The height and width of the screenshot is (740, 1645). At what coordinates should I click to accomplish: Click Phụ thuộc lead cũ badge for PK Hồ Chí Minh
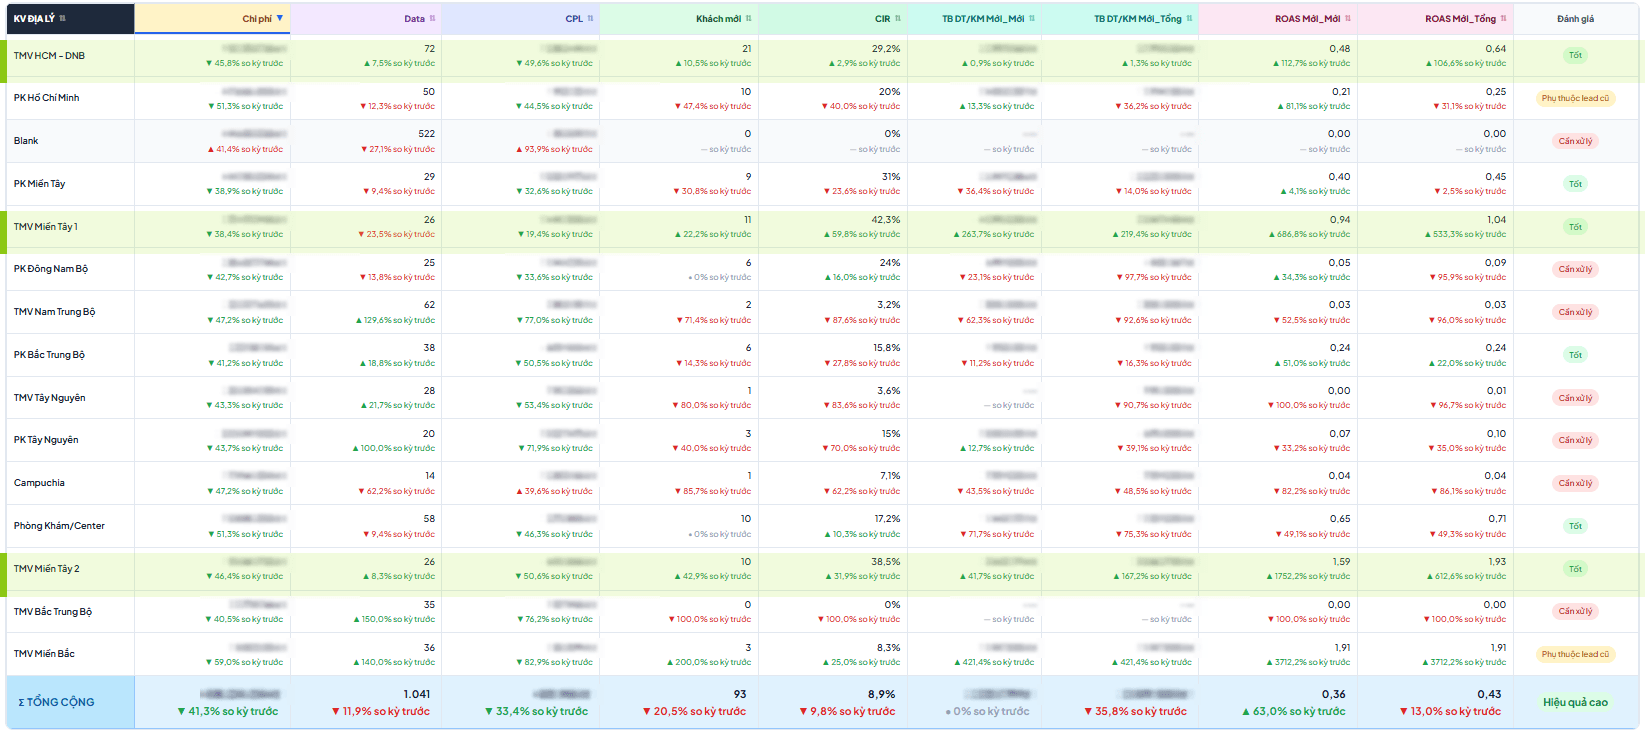(x=1575, y=98)
